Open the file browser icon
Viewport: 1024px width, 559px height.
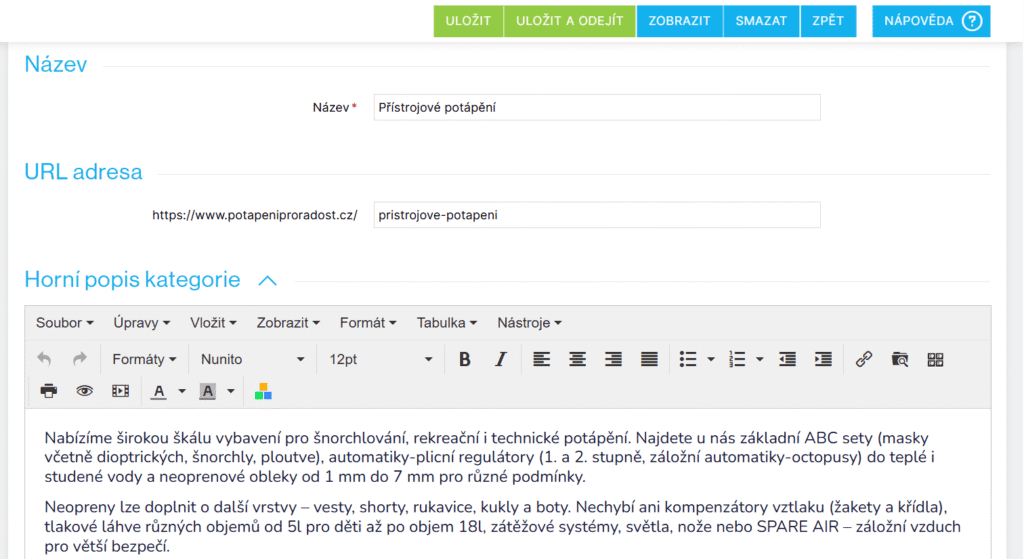tap(900, 359)
